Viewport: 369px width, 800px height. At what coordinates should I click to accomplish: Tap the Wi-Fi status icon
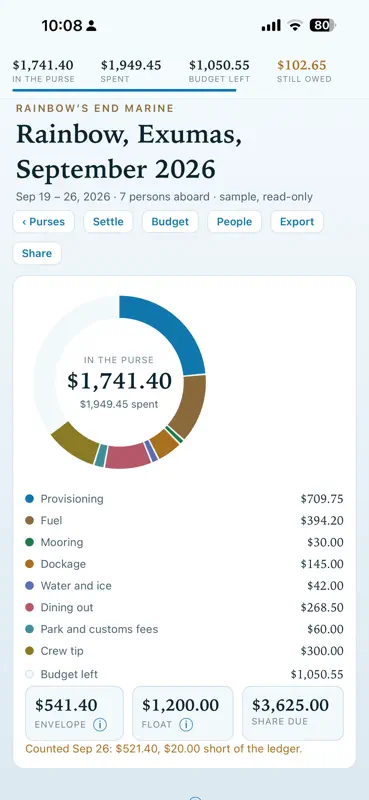coord(295,26)
